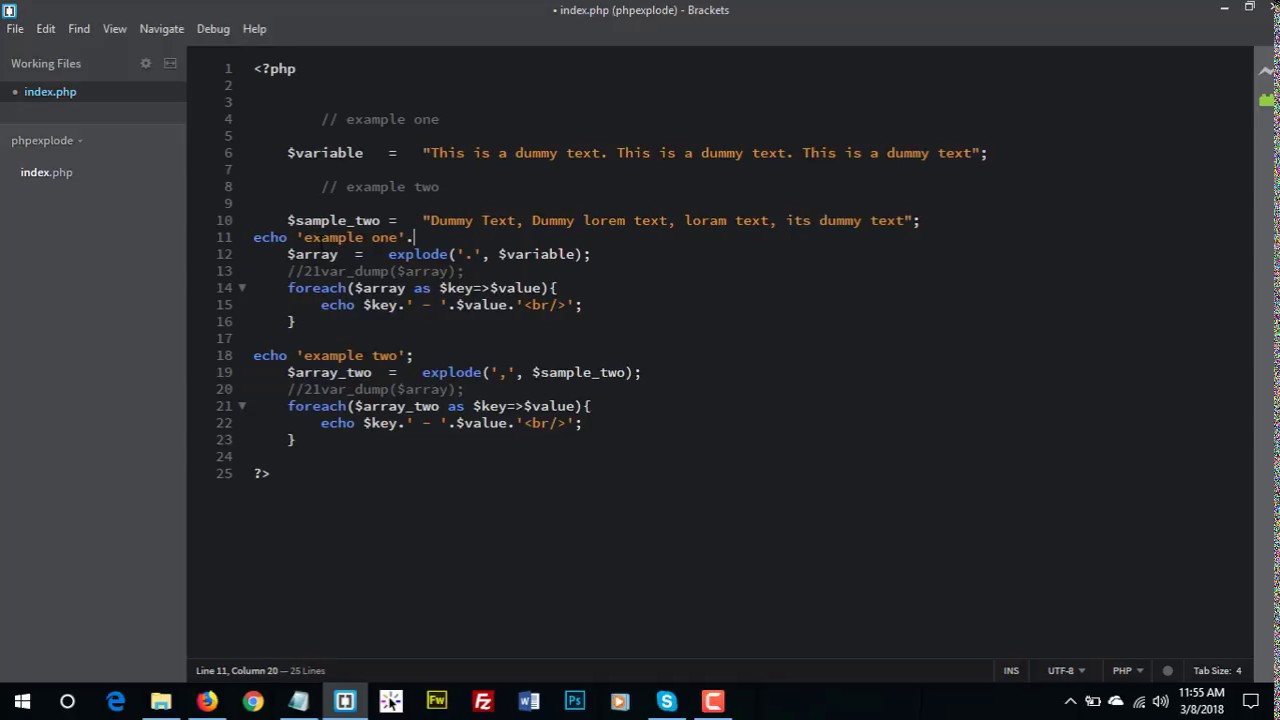Screen dimensions: 1280x720
Task: Open the PHP language mode dropdown
Action: (1128, 671)
